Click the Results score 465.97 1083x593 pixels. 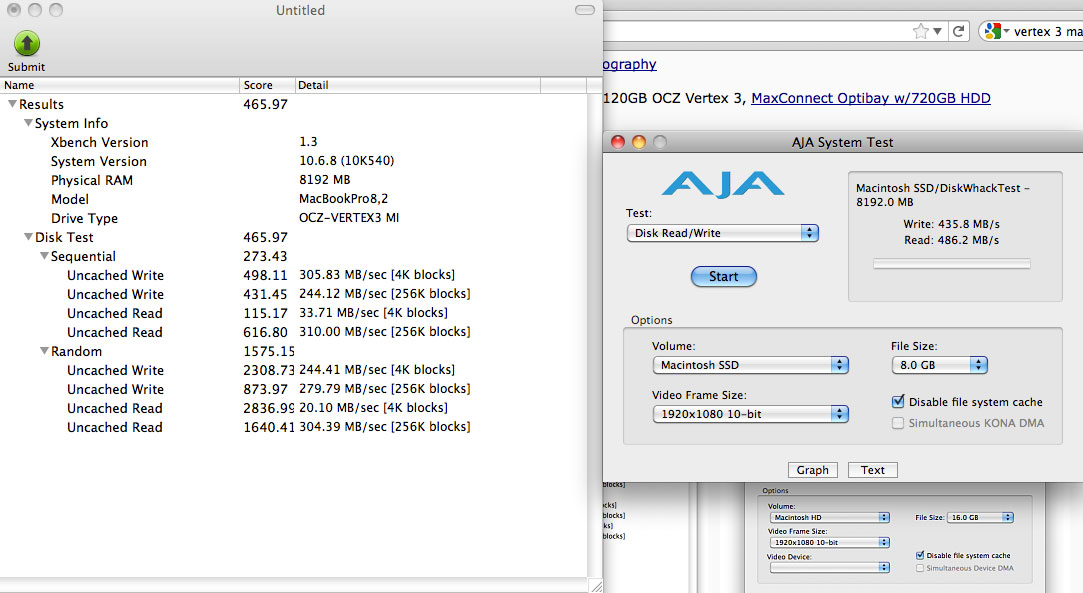(x=265, y=104)
